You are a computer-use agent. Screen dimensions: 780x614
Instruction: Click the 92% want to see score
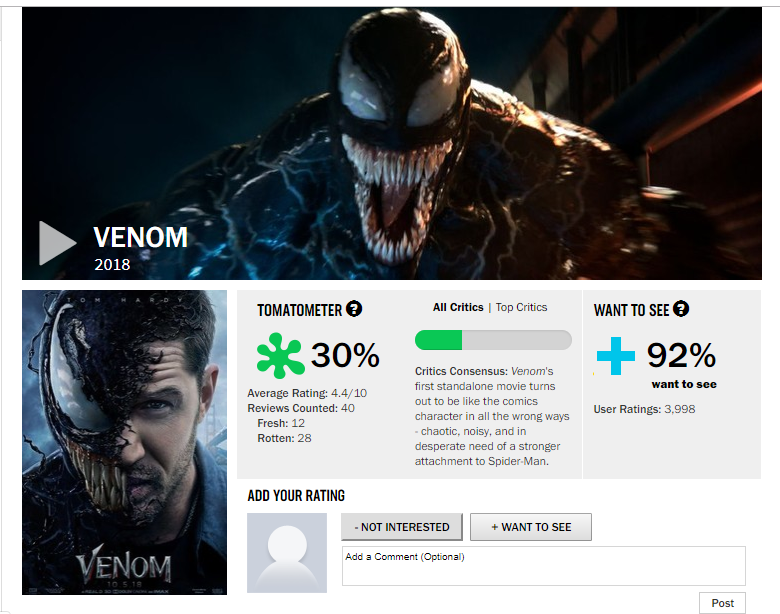coord(681,355)
